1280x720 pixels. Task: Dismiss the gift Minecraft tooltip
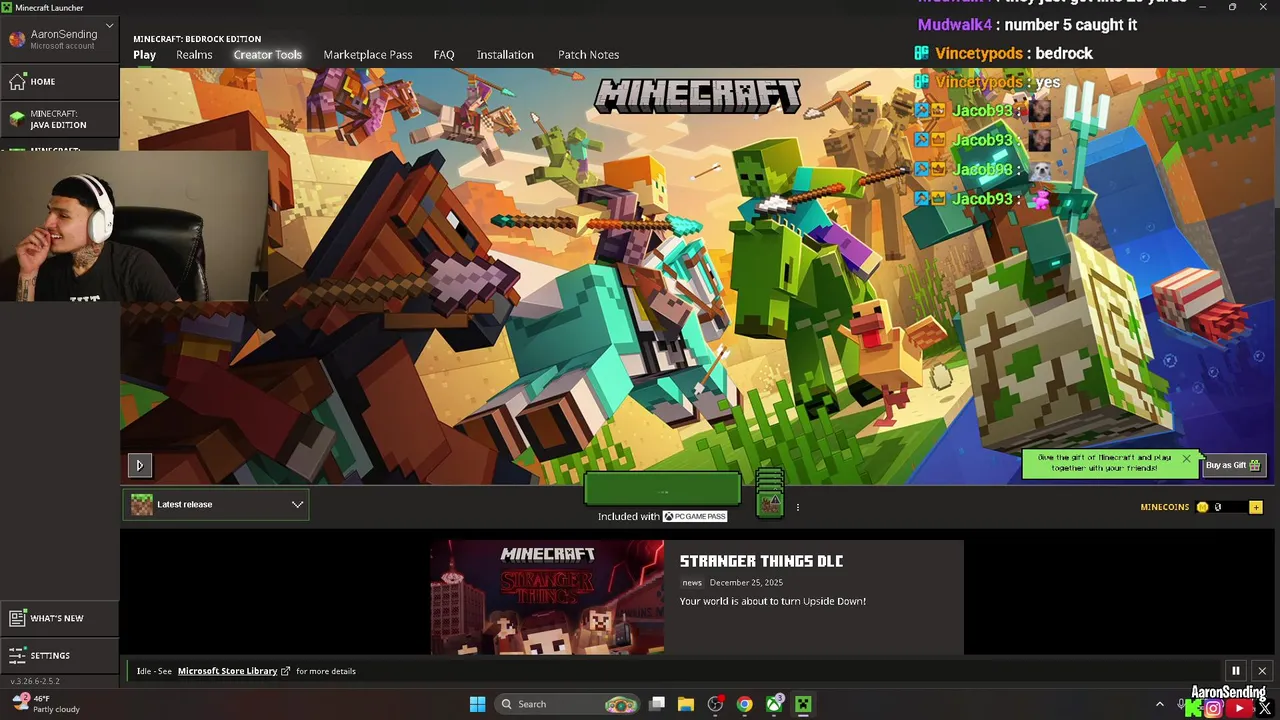1186,459
